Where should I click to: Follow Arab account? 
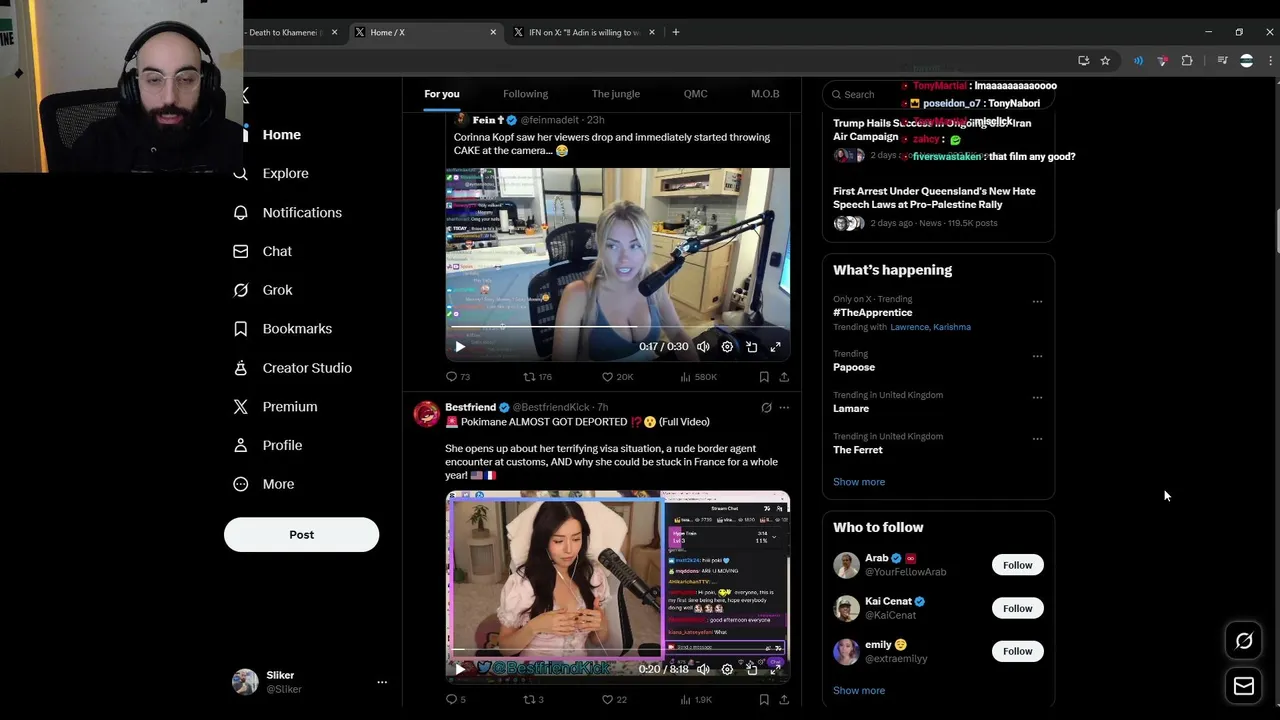pos(1017,565)
